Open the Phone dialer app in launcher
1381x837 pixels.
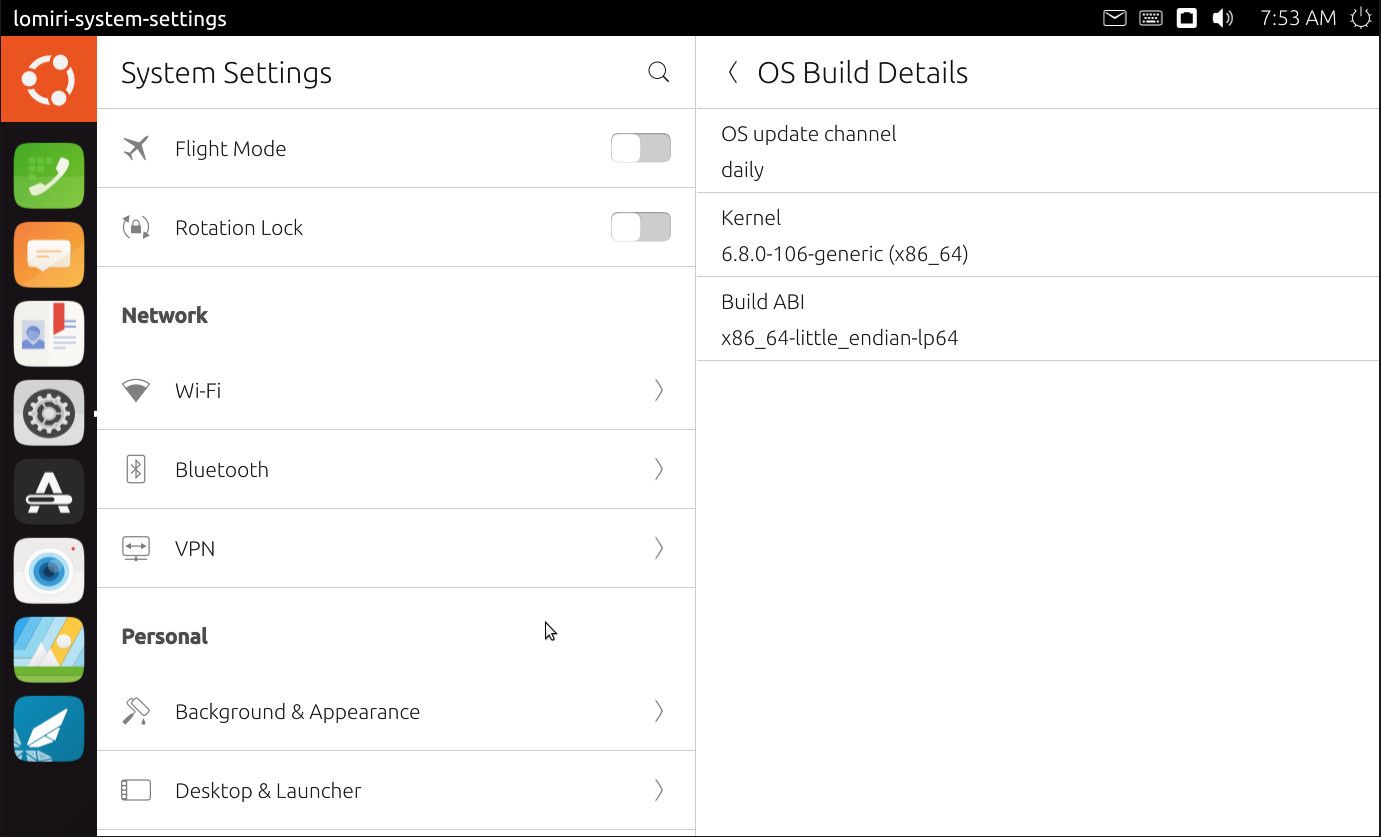pos(49,176)
